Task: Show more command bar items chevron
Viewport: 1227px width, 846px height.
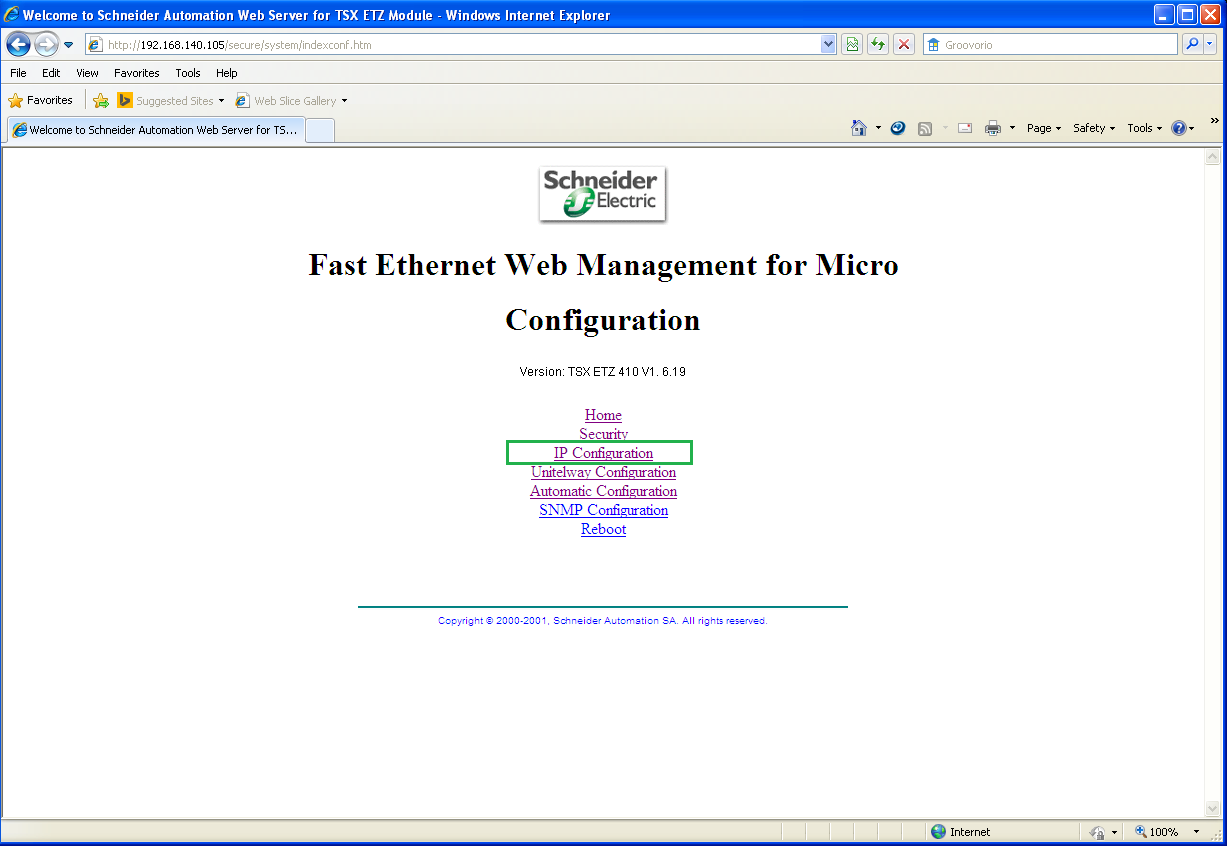Action: point(1215,121)
